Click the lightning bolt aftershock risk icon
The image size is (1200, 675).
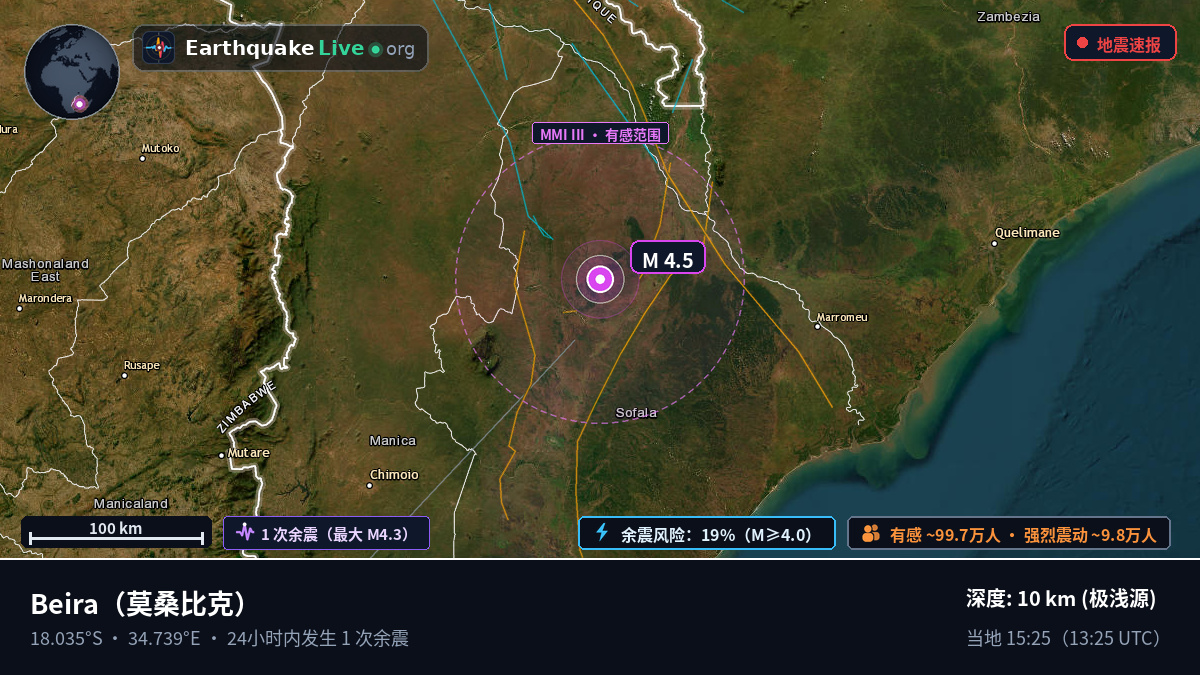pos(602,533)
